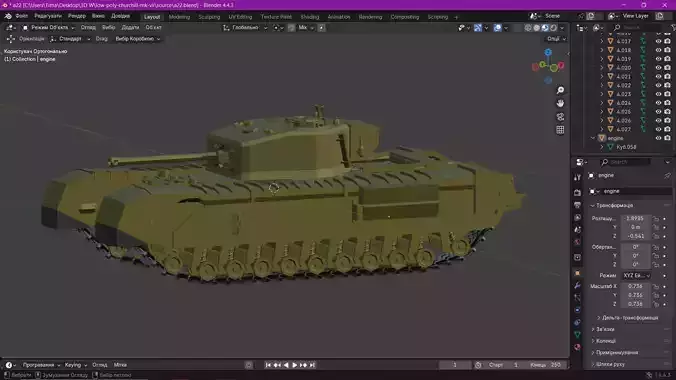The width and height of the screenshot is (676, 380).
Task: Open the XYZ rotation mode dropdown
Action: [x=636, y=275]
